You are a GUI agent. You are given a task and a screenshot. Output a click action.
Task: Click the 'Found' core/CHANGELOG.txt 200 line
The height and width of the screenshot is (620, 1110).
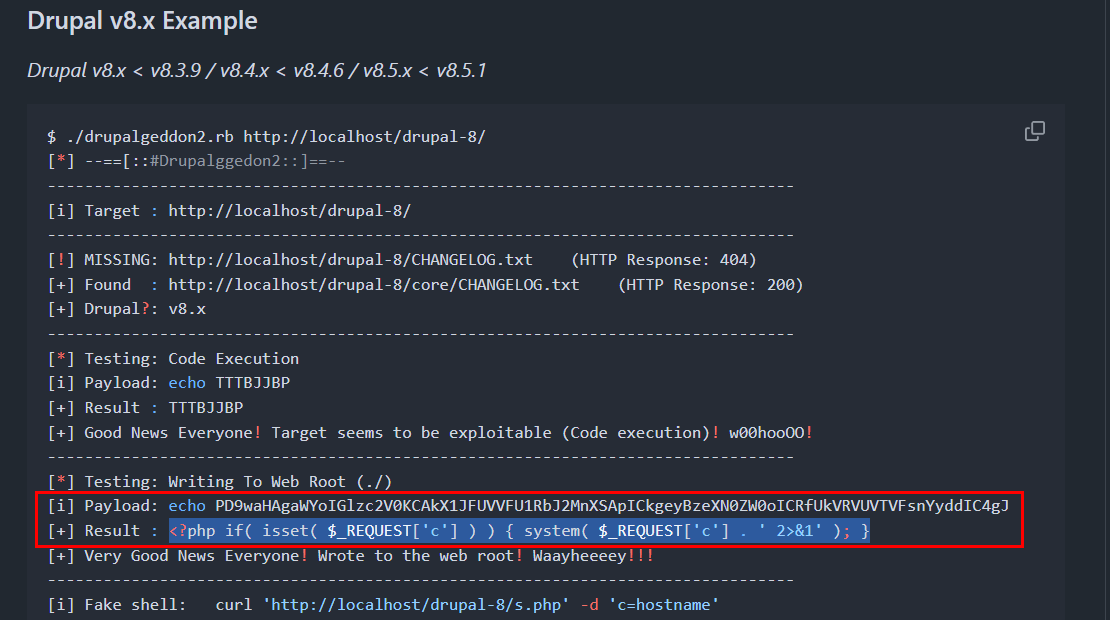(x=425, y=285)
